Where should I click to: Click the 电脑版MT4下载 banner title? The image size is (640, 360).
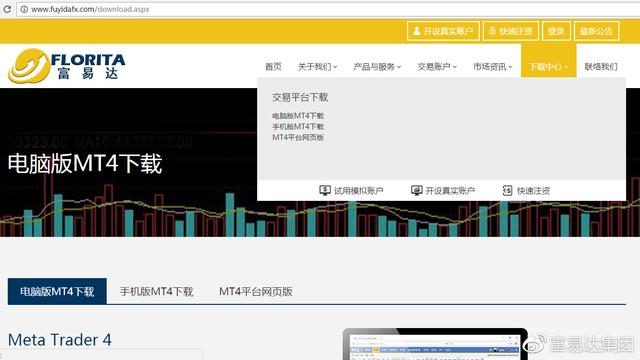pos(85,164)
